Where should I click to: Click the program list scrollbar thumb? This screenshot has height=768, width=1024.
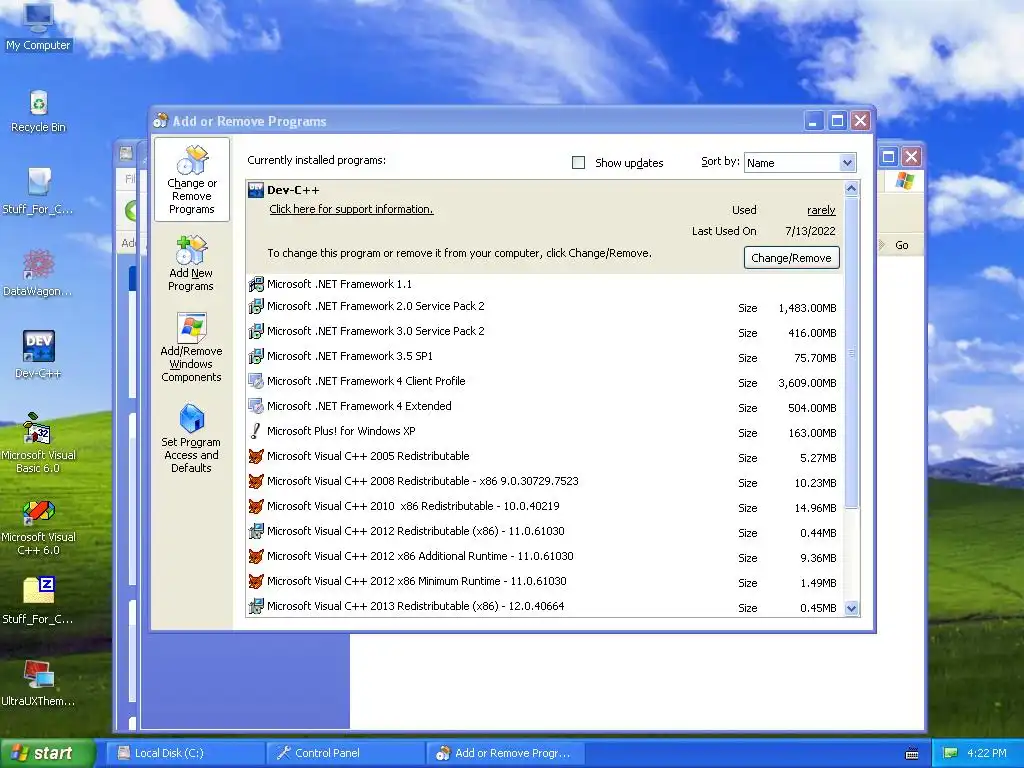851,353
